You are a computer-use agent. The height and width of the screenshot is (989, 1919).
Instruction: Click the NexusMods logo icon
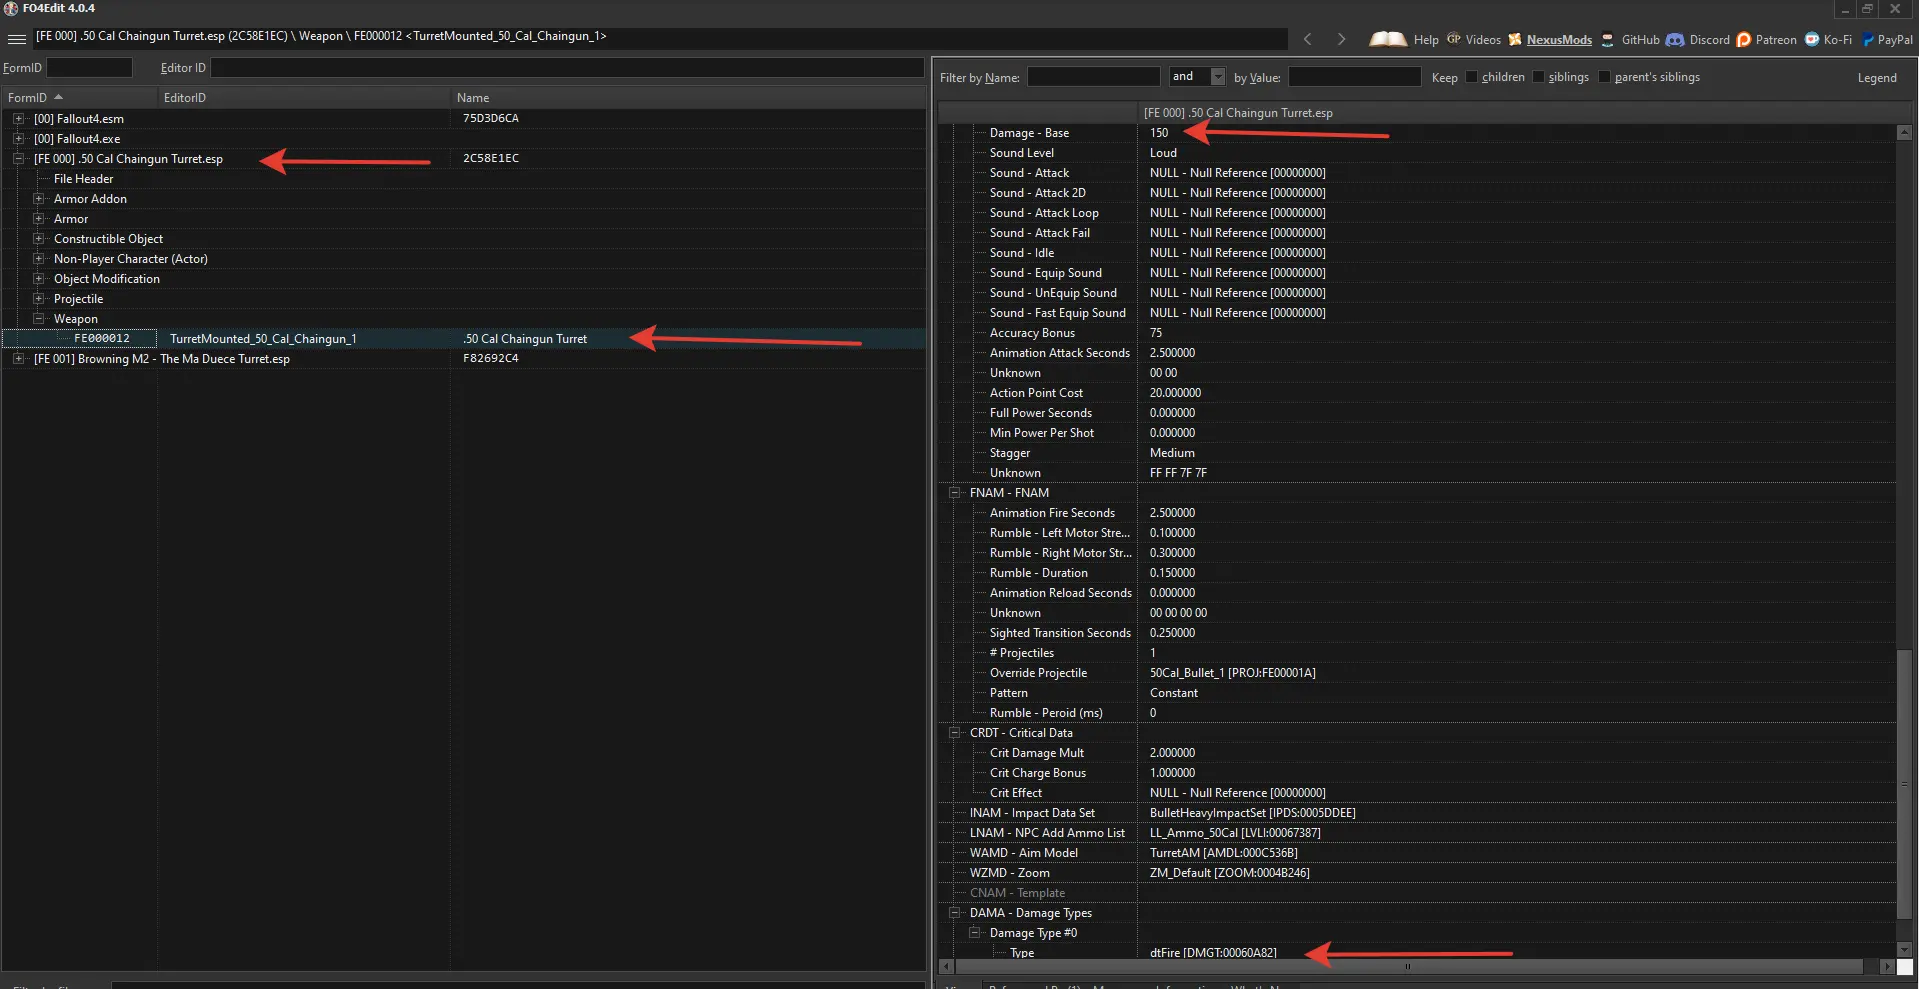coord(1515,40)
